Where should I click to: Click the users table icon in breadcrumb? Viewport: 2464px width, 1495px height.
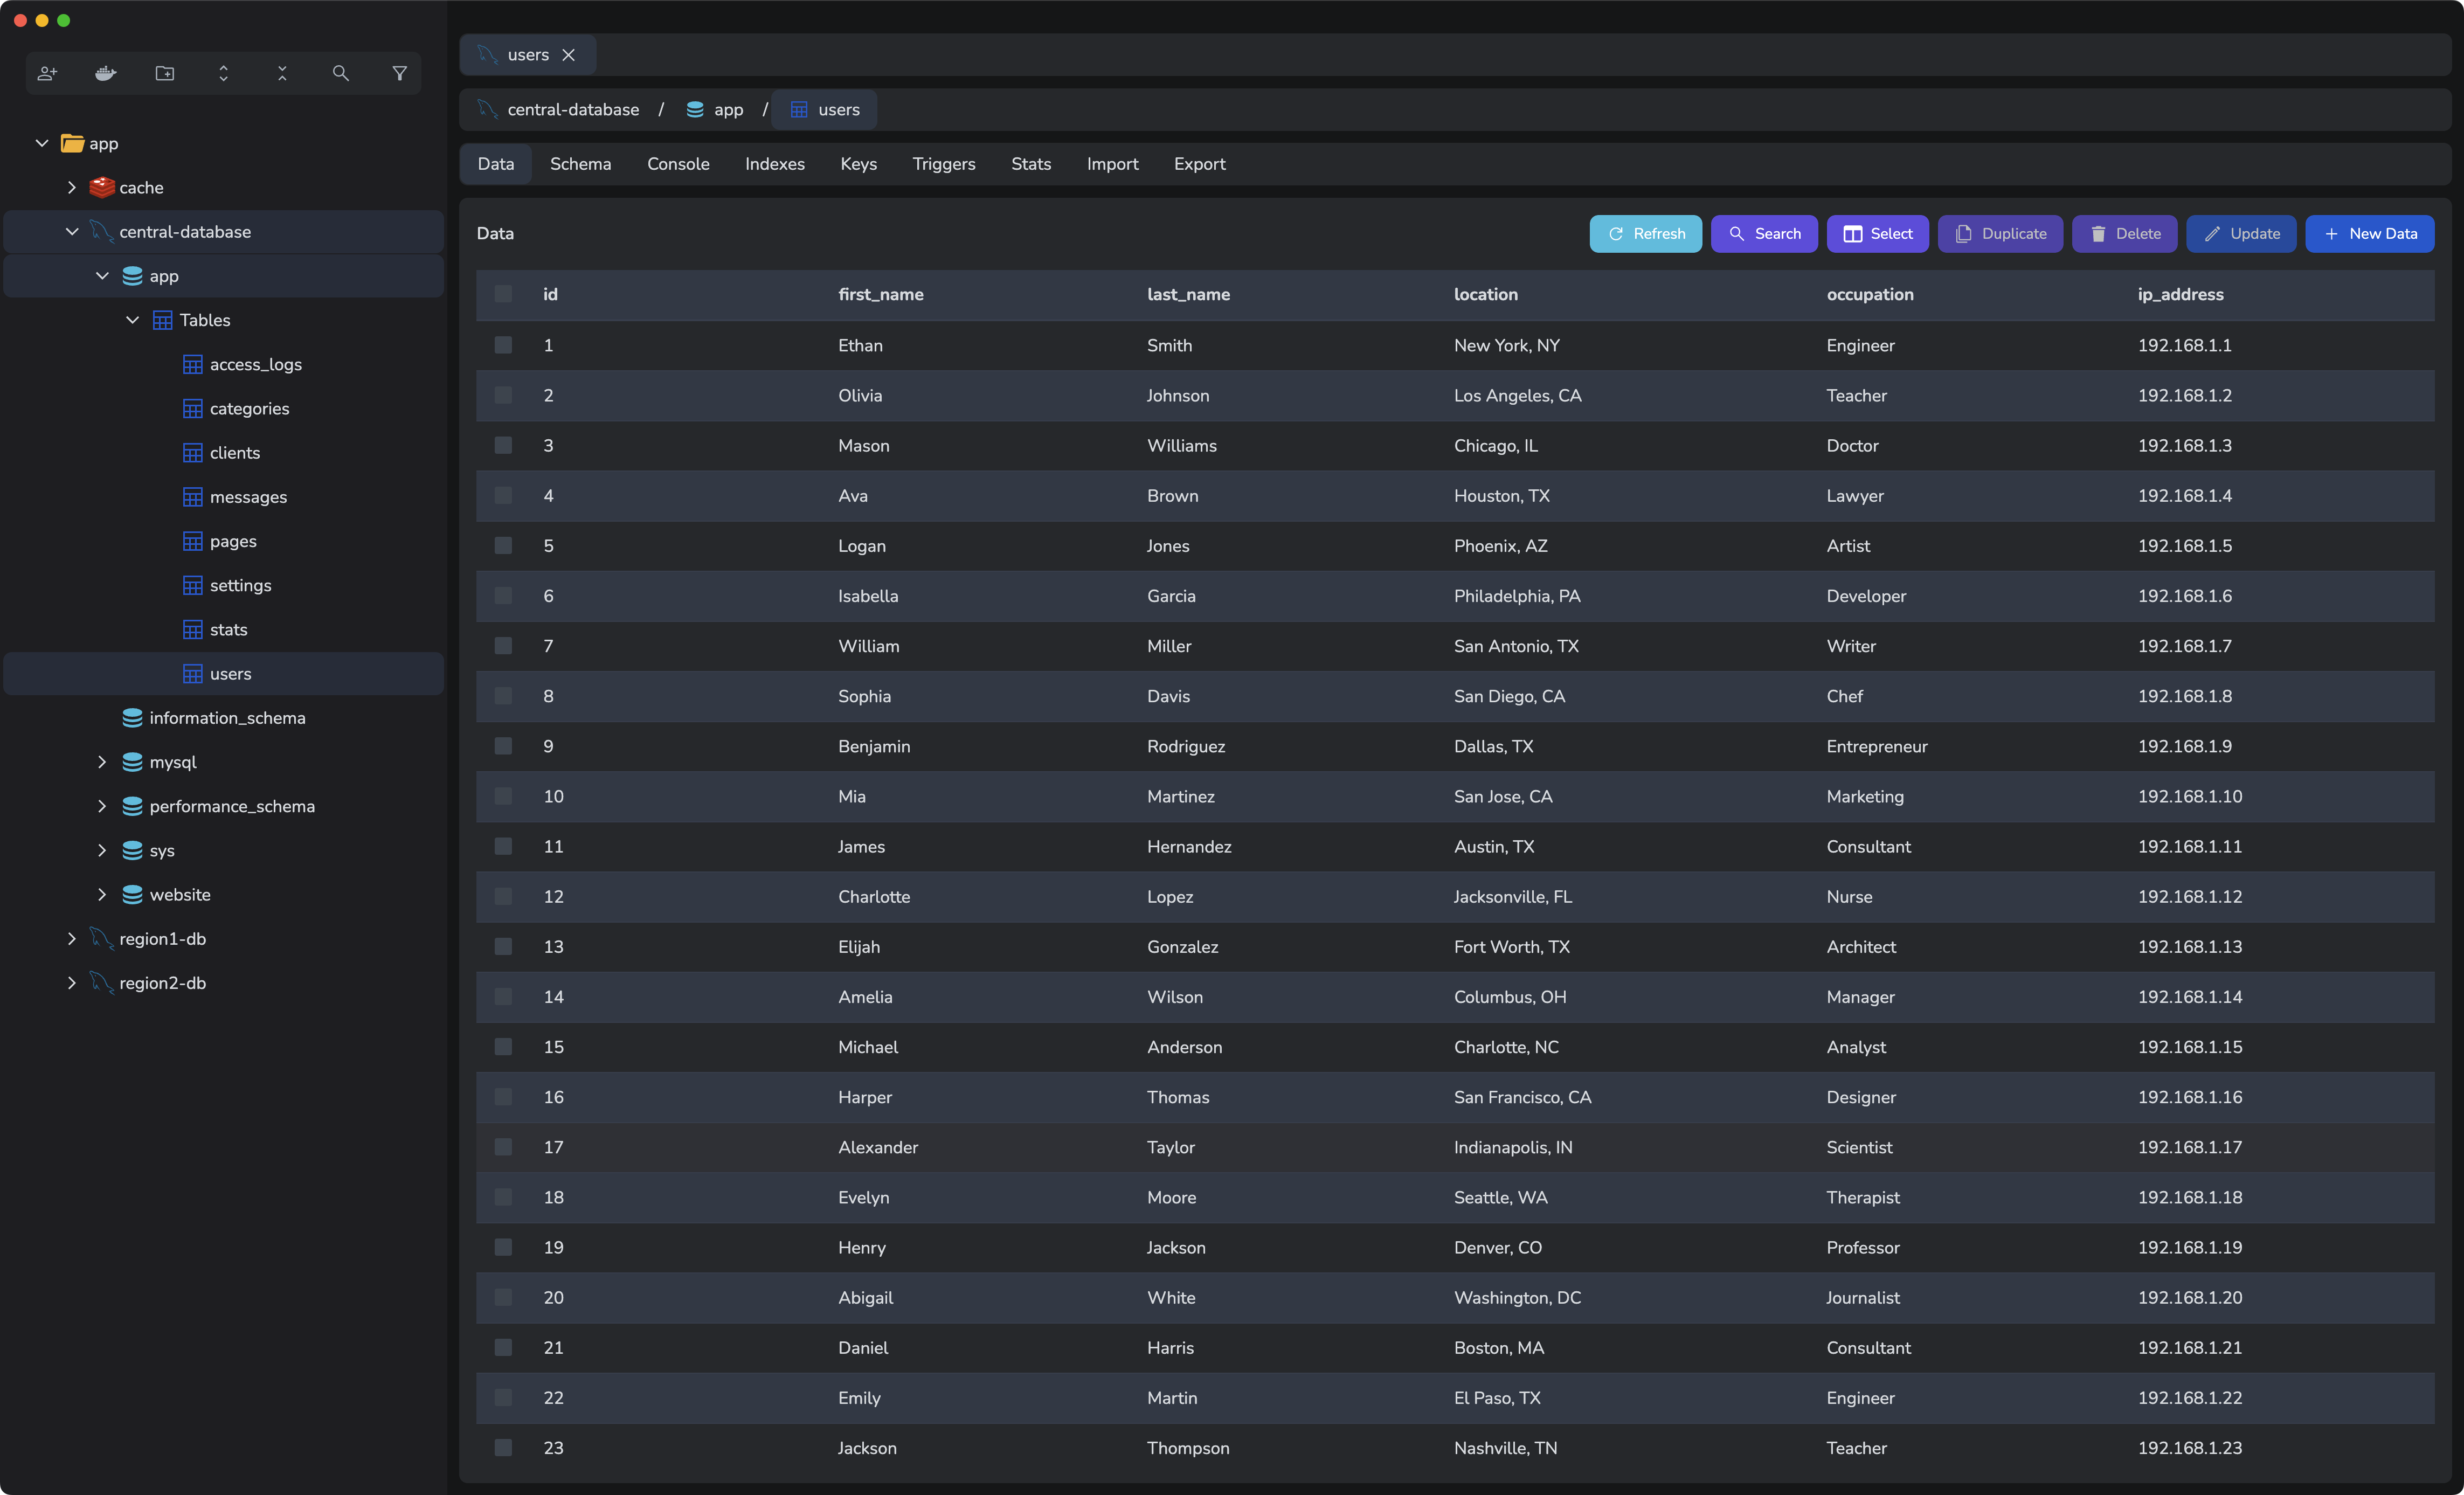coord(799,110)
